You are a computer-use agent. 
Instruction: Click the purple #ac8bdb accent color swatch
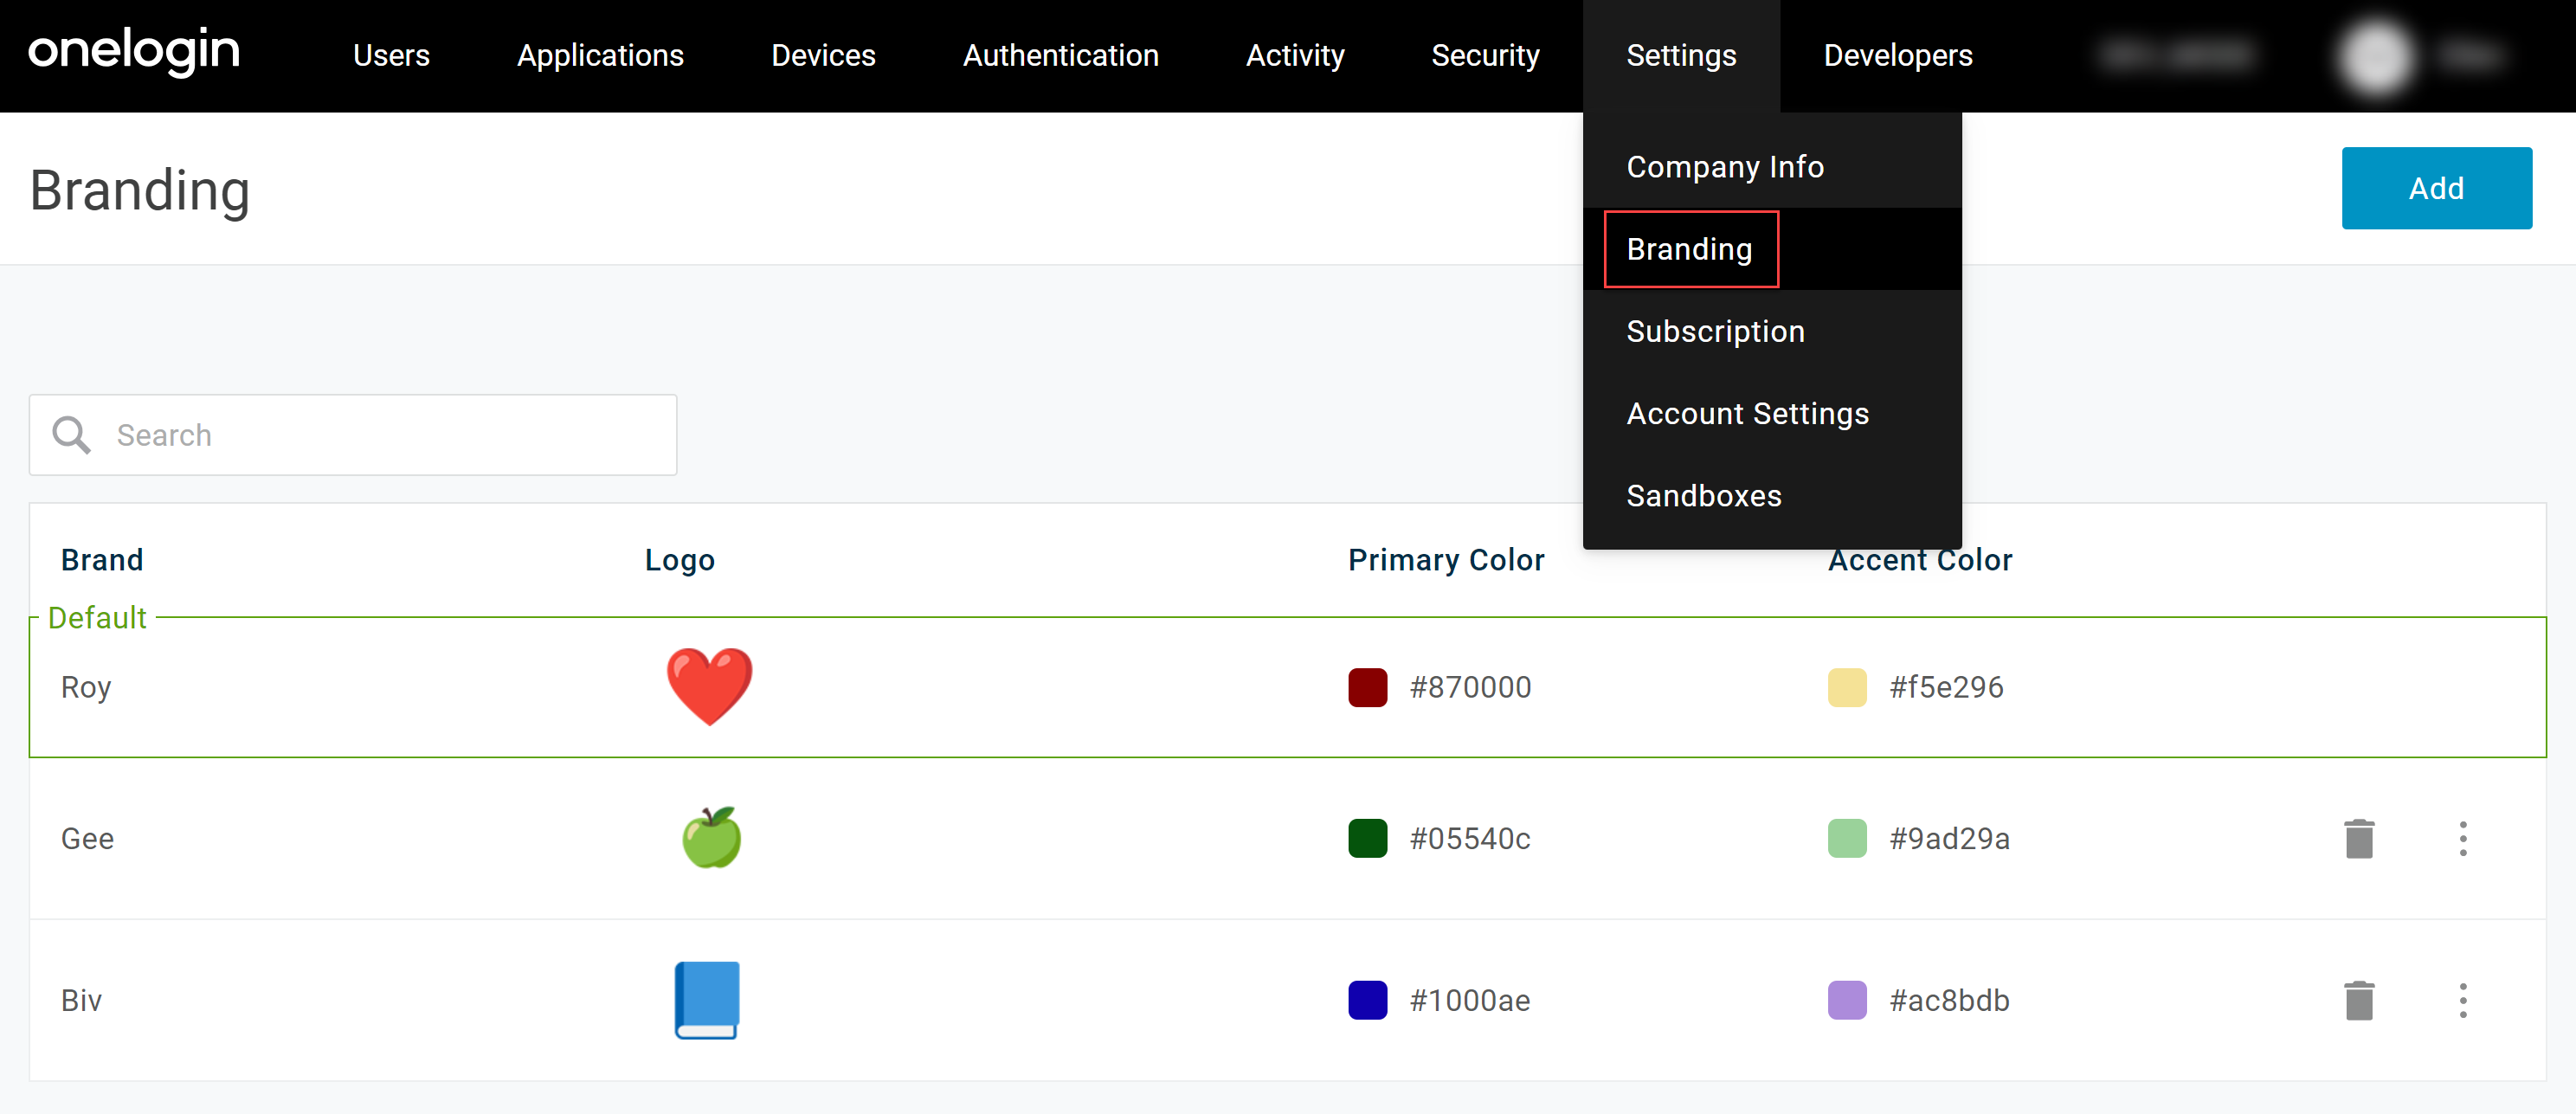click(x=1846, y=1000)
